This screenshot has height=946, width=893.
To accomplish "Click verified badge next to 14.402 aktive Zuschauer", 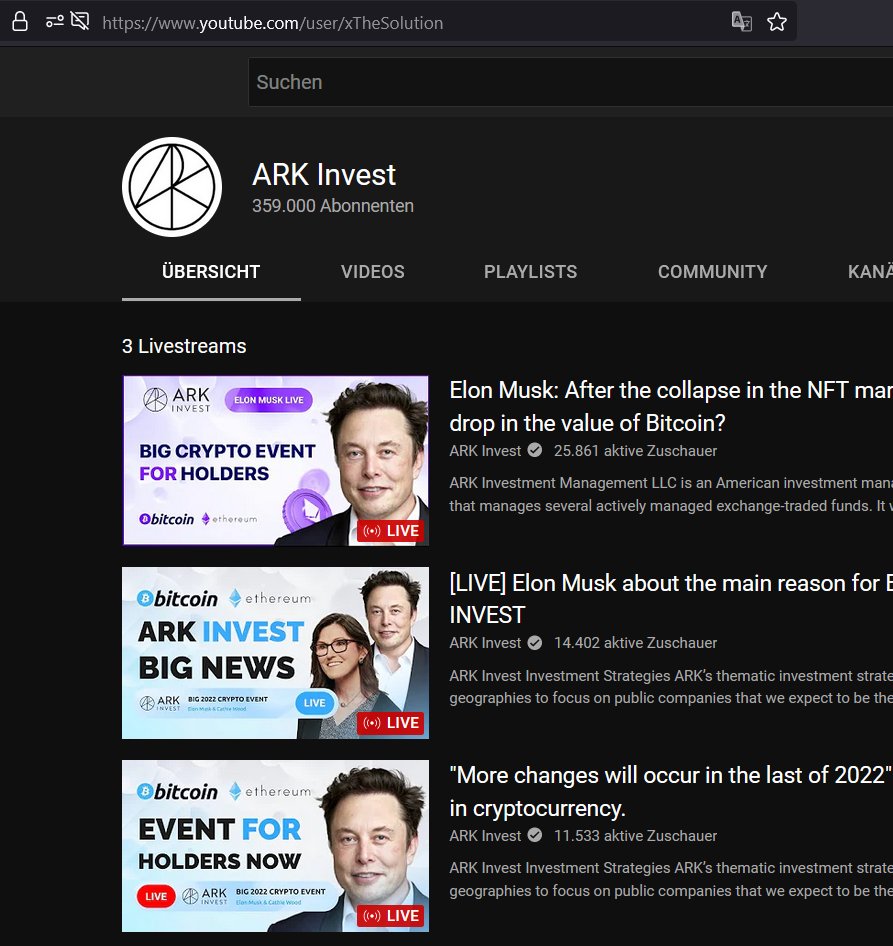I will pyautogui.click(x=535, y=643).
